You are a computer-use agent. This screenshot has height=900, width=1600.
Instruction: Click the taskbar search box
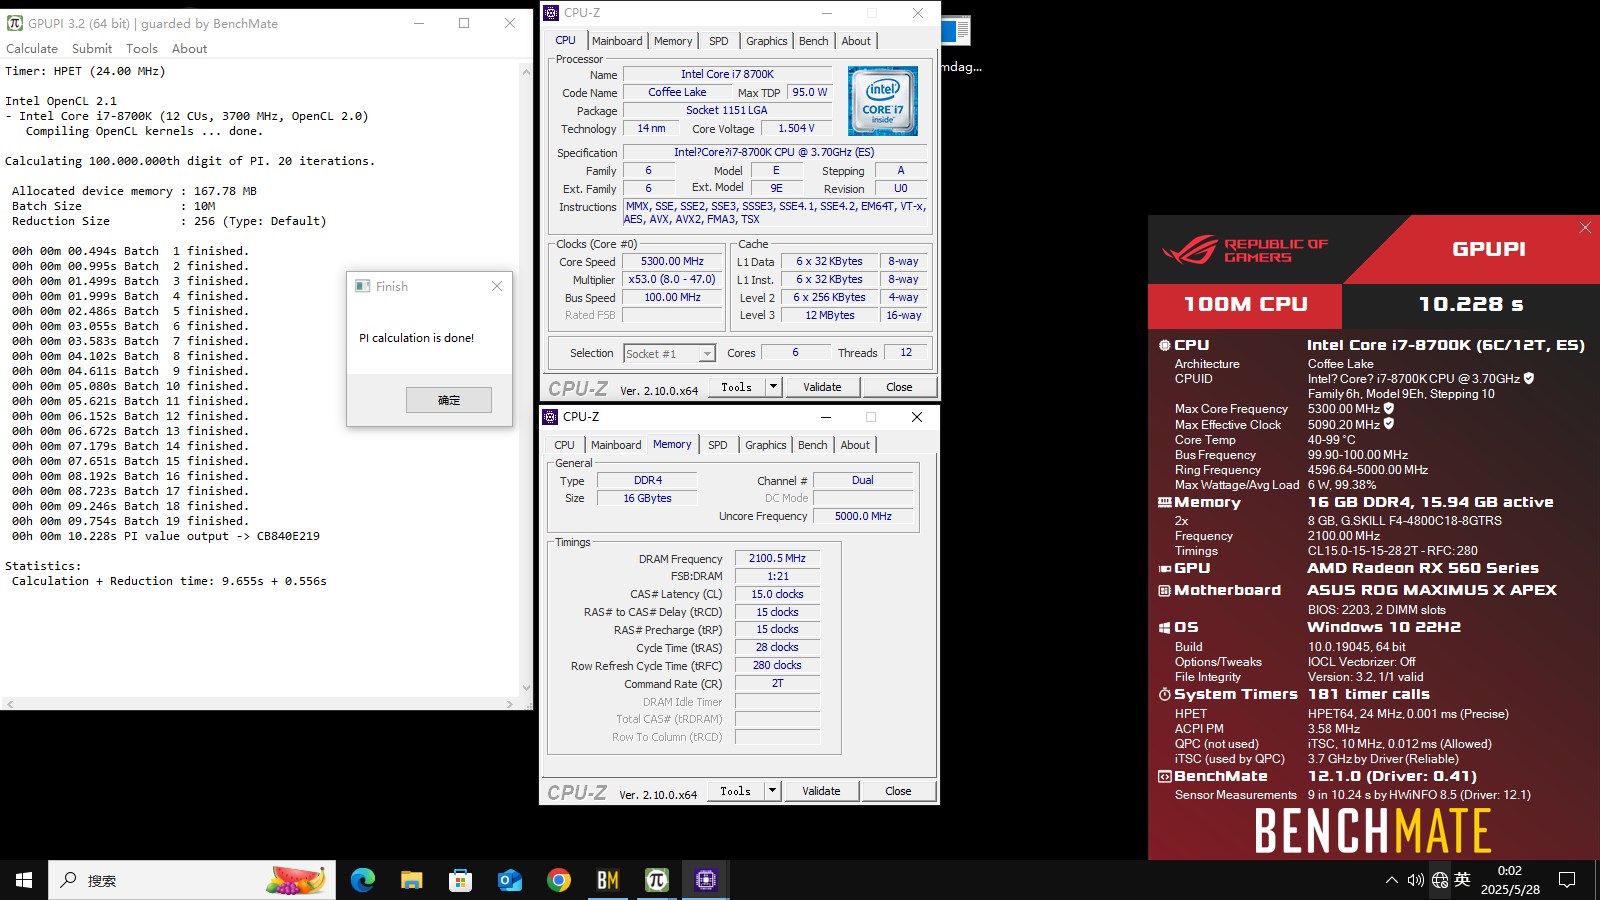pos(192,880)
